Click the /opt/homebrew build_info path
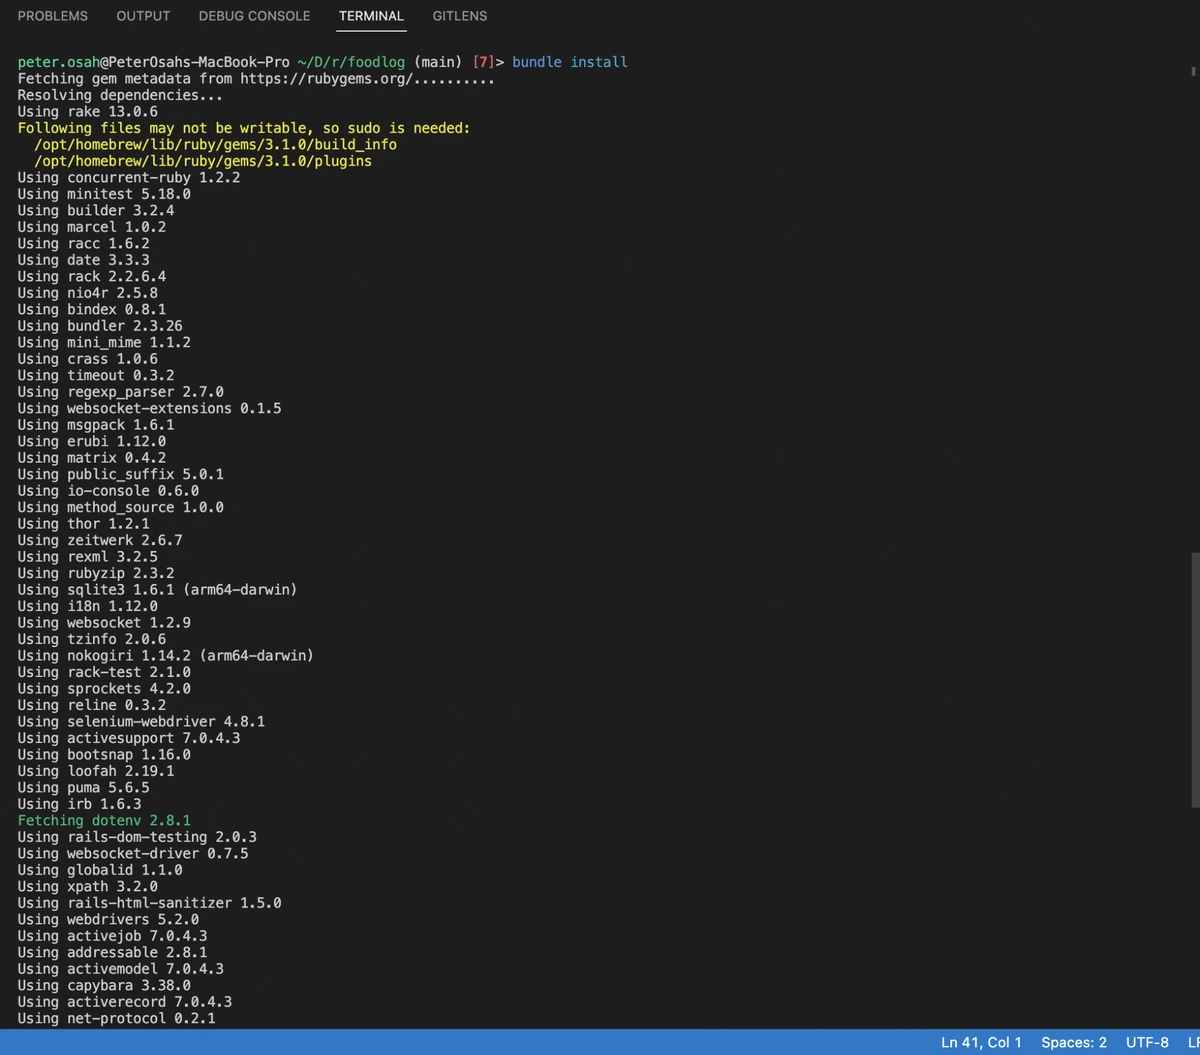1200x1055 pixels. [215, 144]
